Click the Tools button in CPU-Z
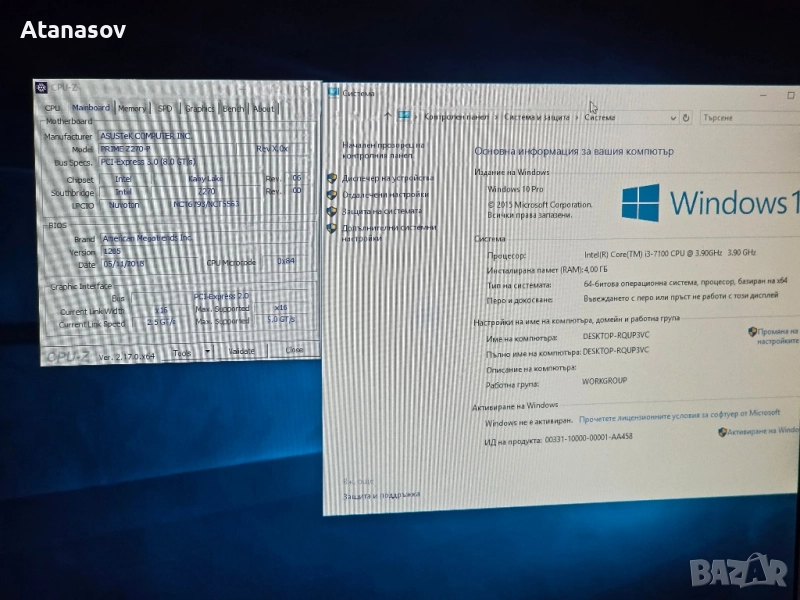Image resolution: width=800 pixels, height=600 pixels. [x=183, y=352]
